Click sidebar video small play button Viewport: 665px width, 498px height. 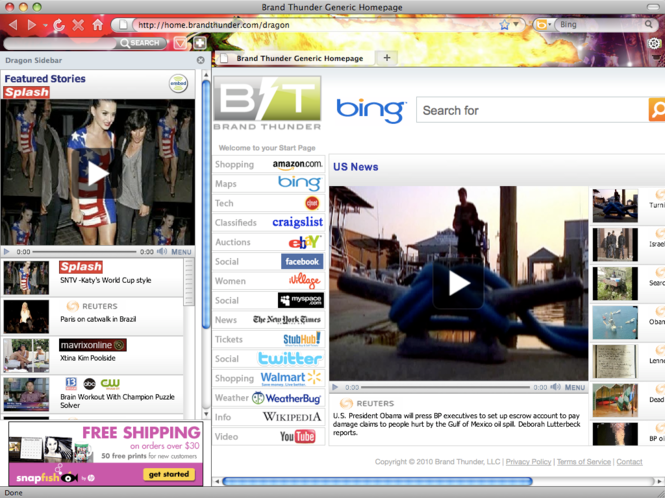coord(6,252)
